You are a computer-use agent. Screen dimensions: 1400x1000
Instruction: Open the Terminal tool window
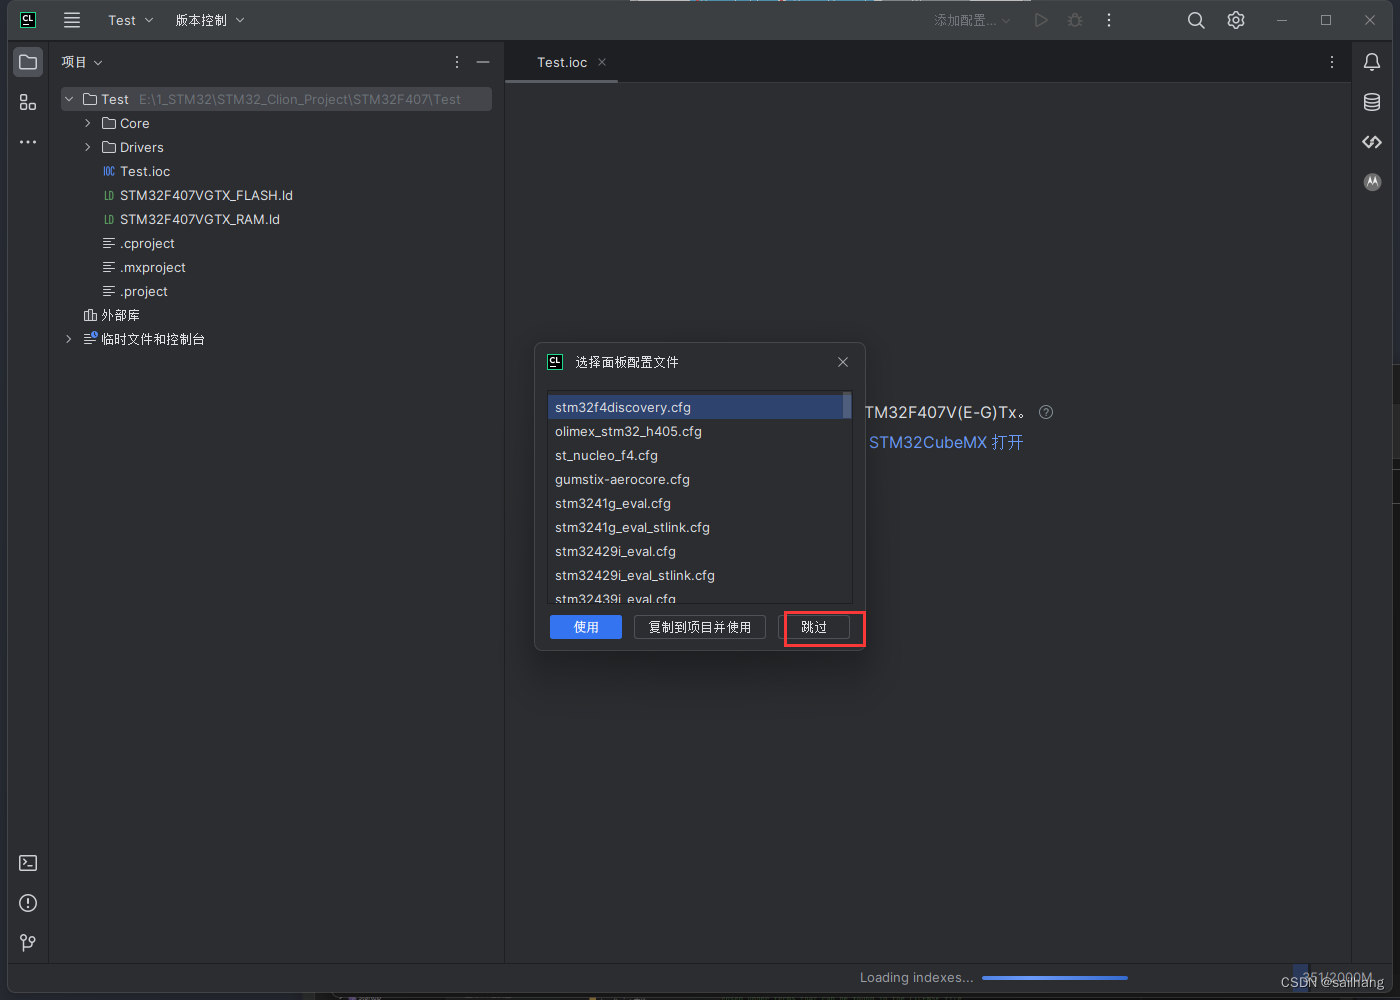(x=28, y=863)
